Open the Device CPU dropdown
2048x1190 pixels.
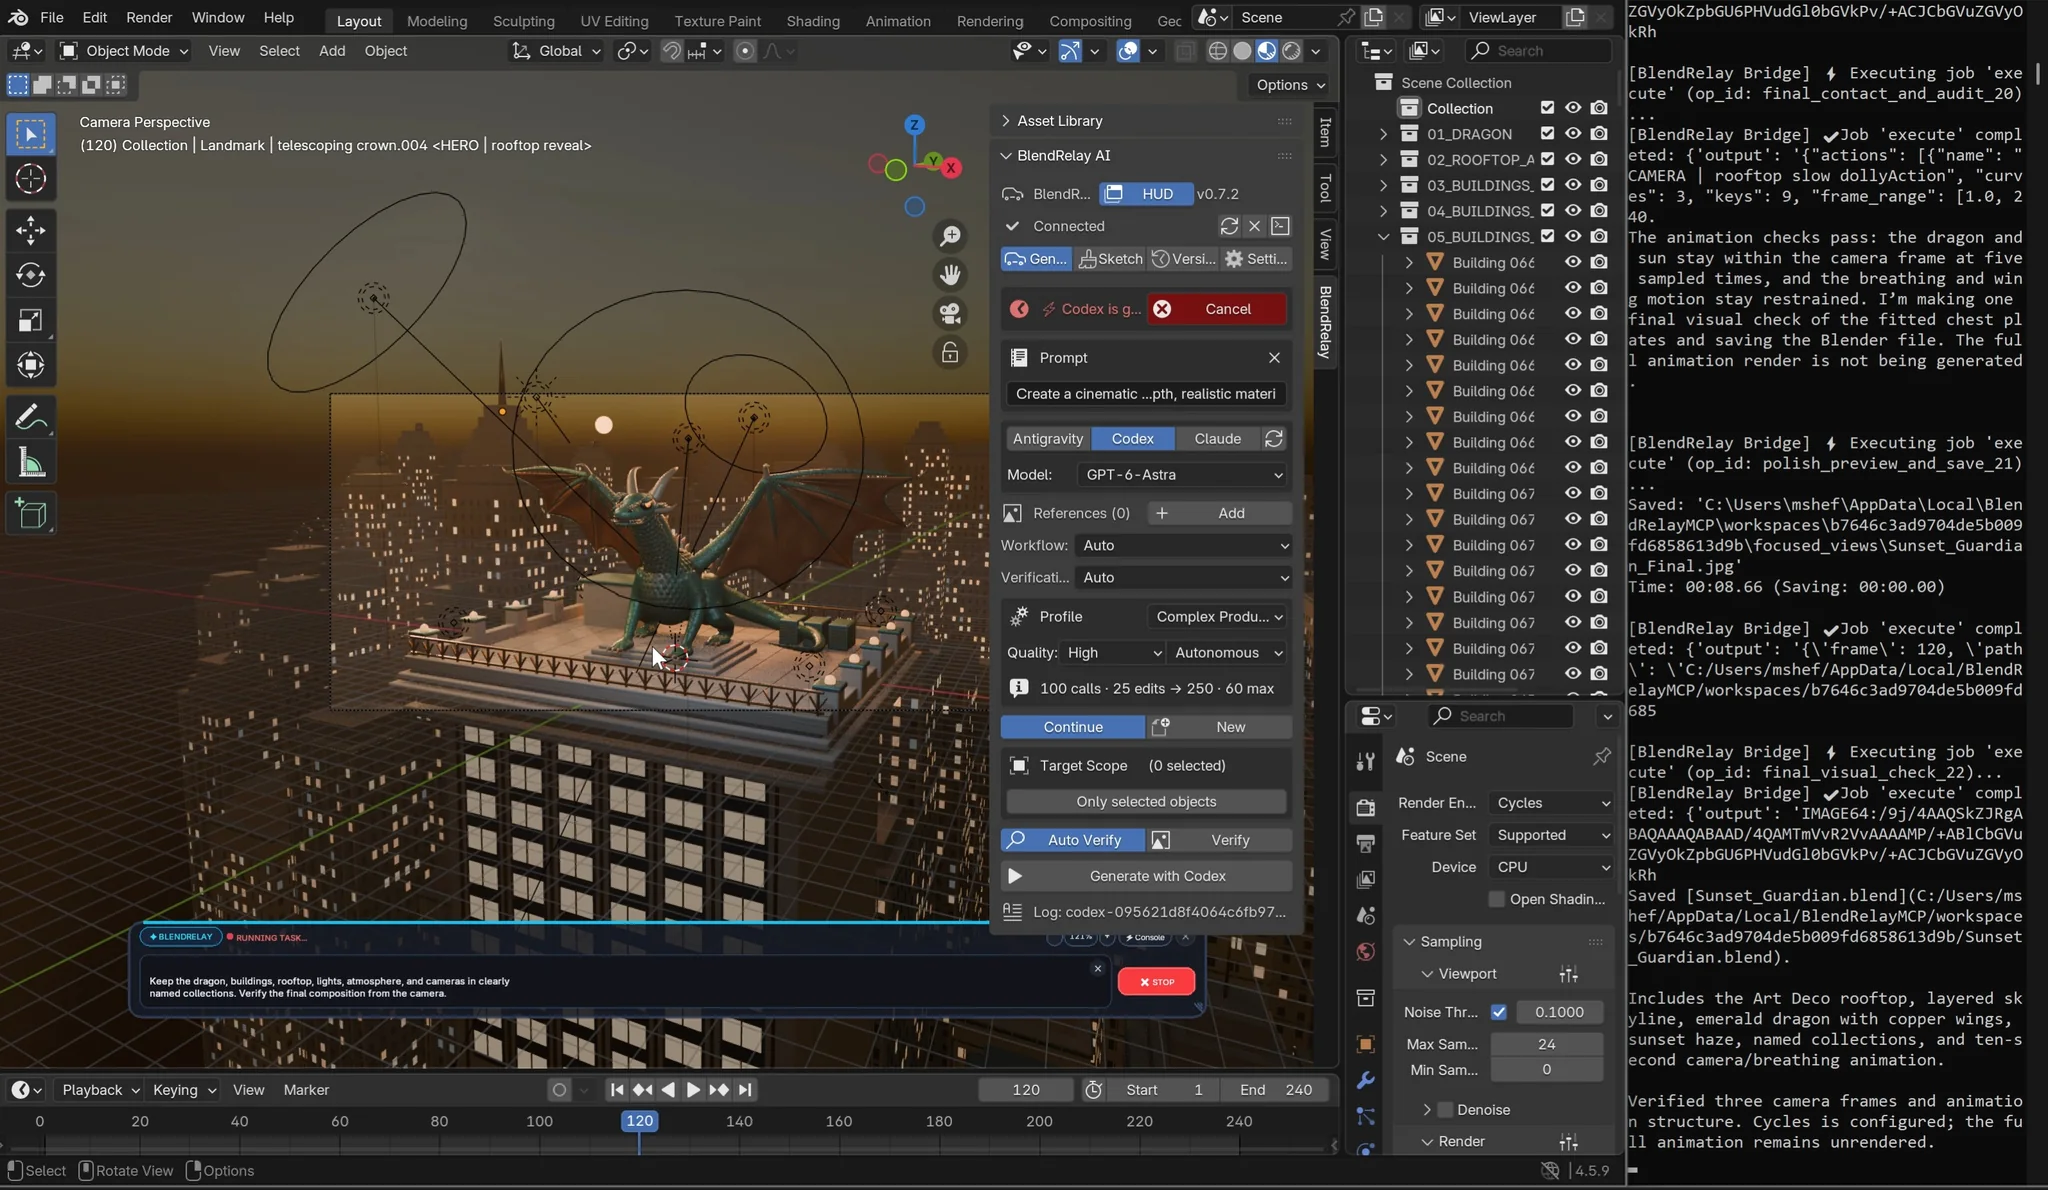[x=1551, y=867]
